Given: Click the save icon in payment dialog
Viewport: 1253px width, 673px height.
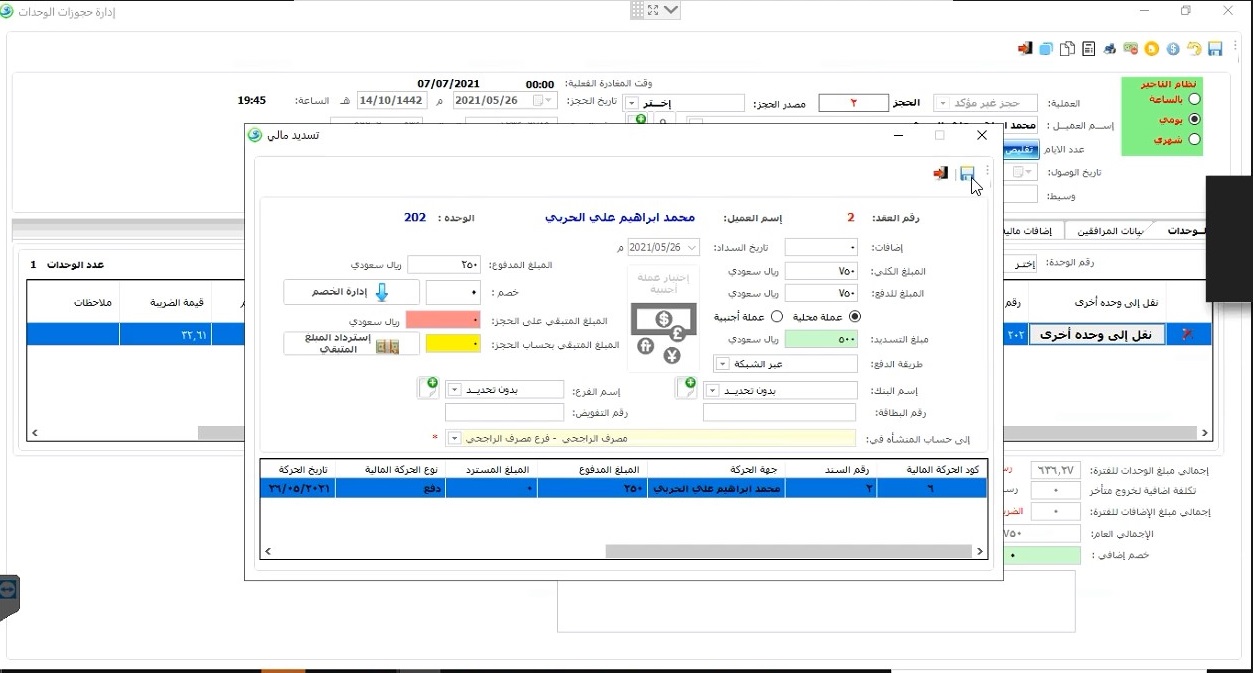Looking at the screenshot, I should [x=967, y=174].
